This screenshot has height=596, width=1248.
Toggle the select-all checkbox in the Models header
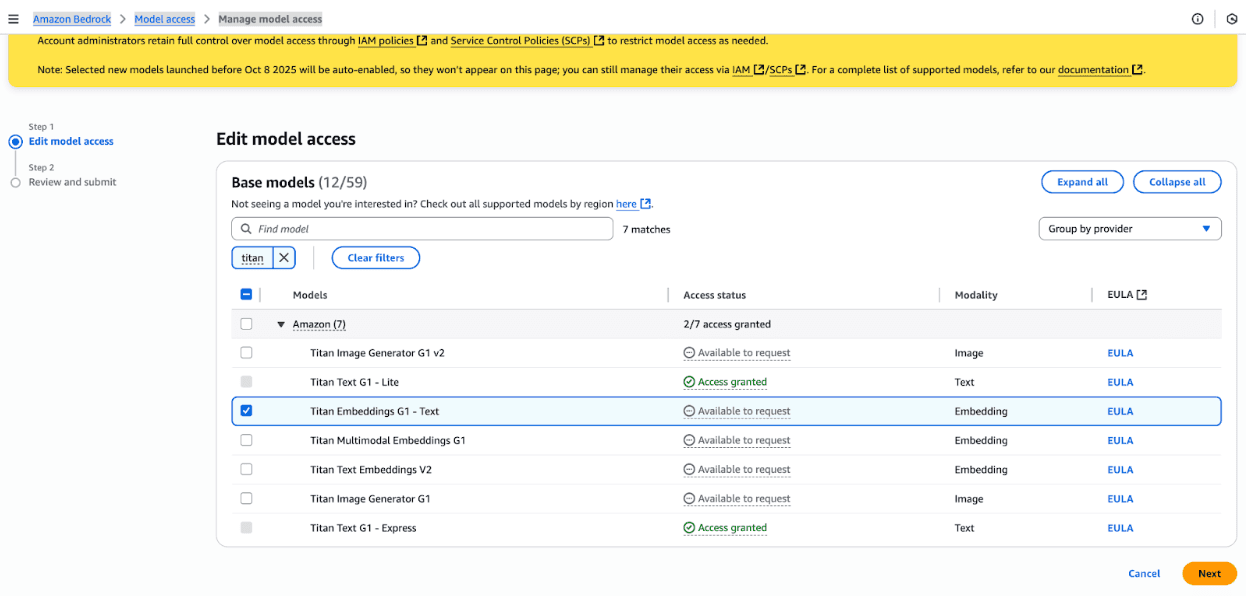point(246,294)
